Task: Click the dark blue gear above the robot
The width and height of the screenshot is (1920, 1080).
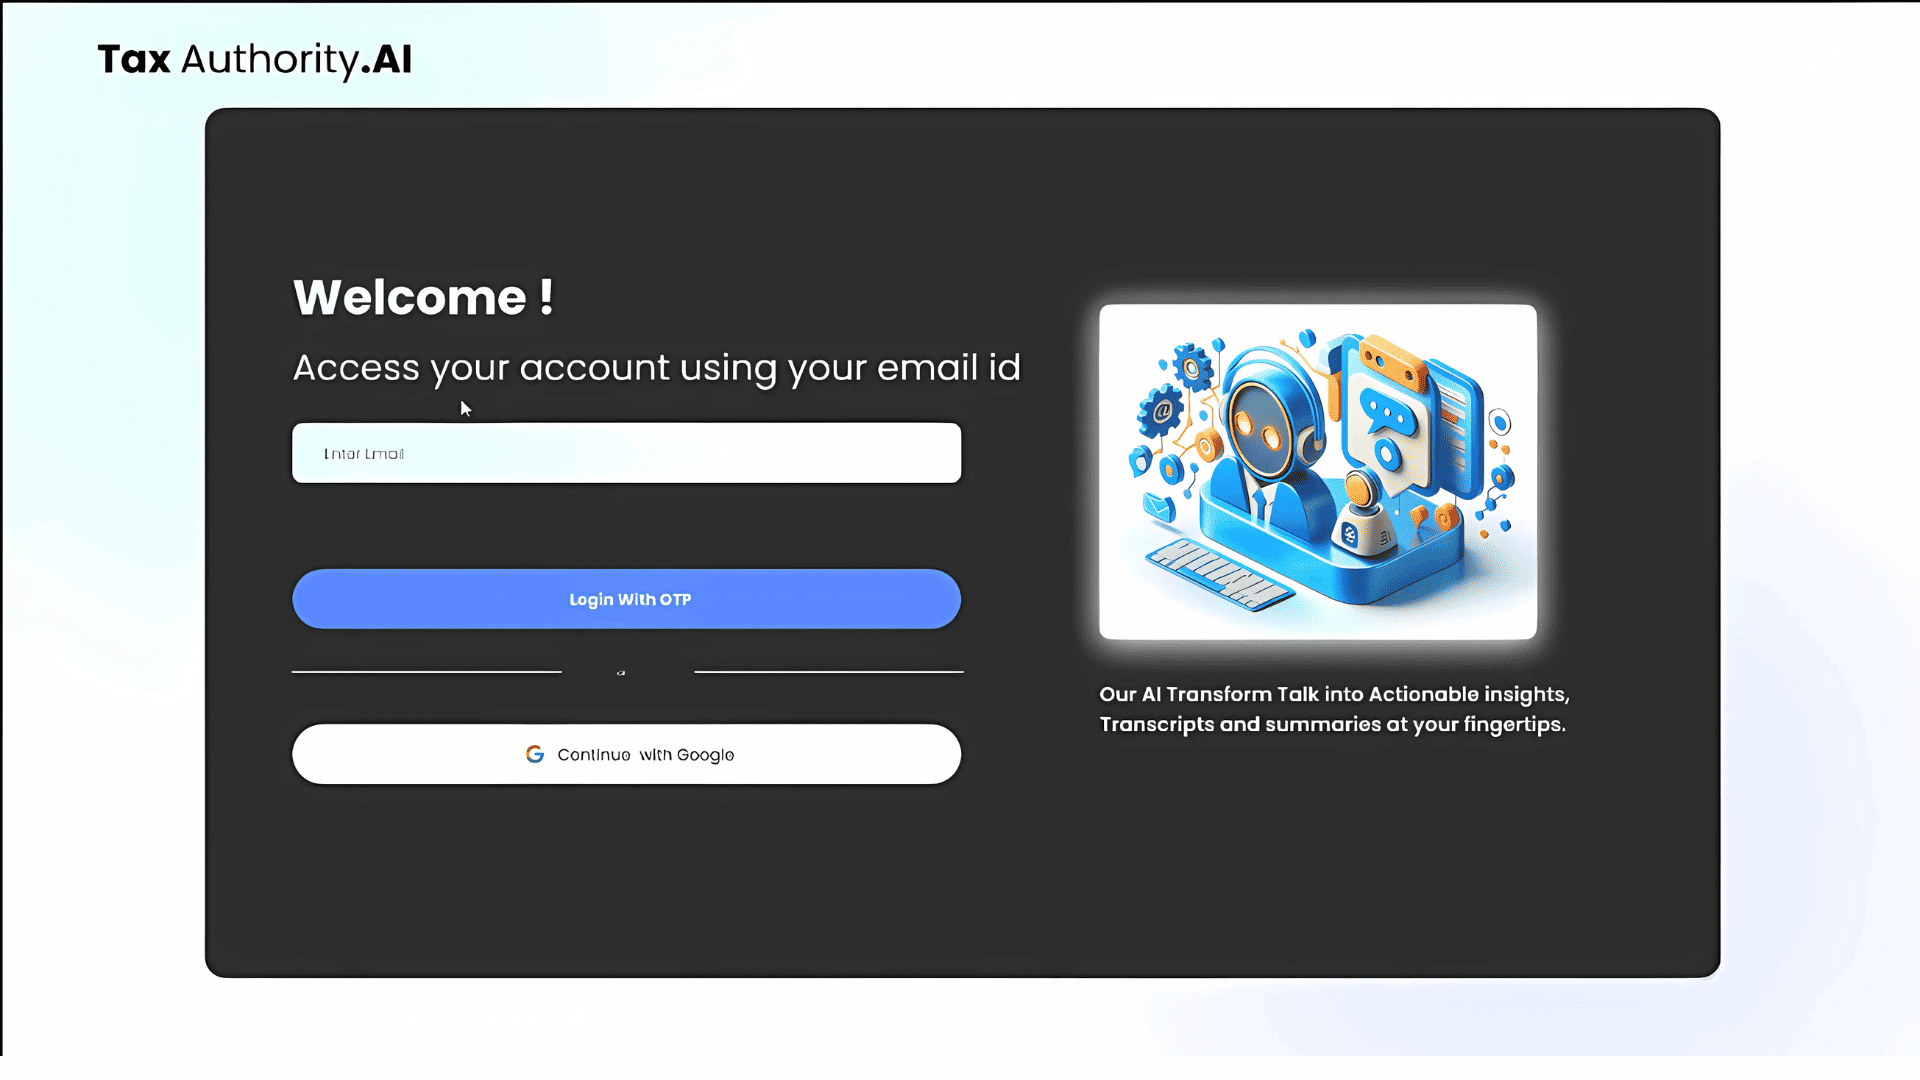Action: 1192,368
